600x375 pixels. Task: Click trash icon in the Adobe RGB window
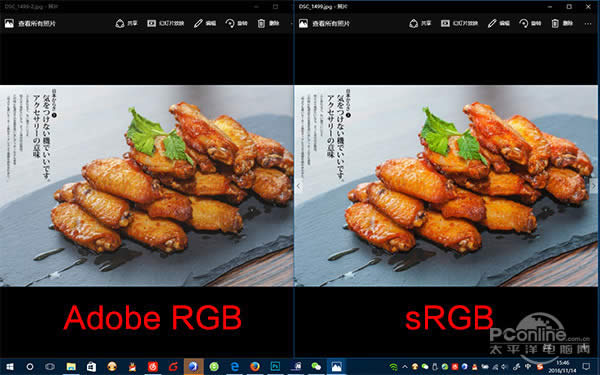click(x=268, y=23)
